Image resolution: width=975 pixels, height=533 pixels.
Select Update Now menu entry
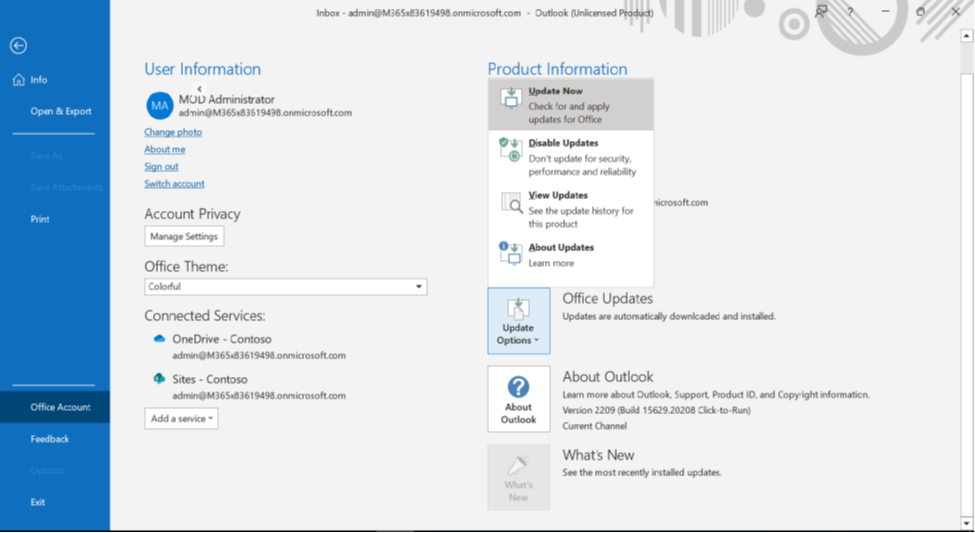571,104
